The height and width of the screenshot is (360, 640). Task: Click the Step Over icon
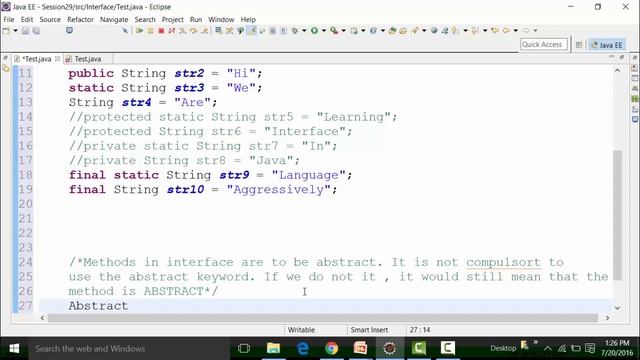click(x=193, y=31)
